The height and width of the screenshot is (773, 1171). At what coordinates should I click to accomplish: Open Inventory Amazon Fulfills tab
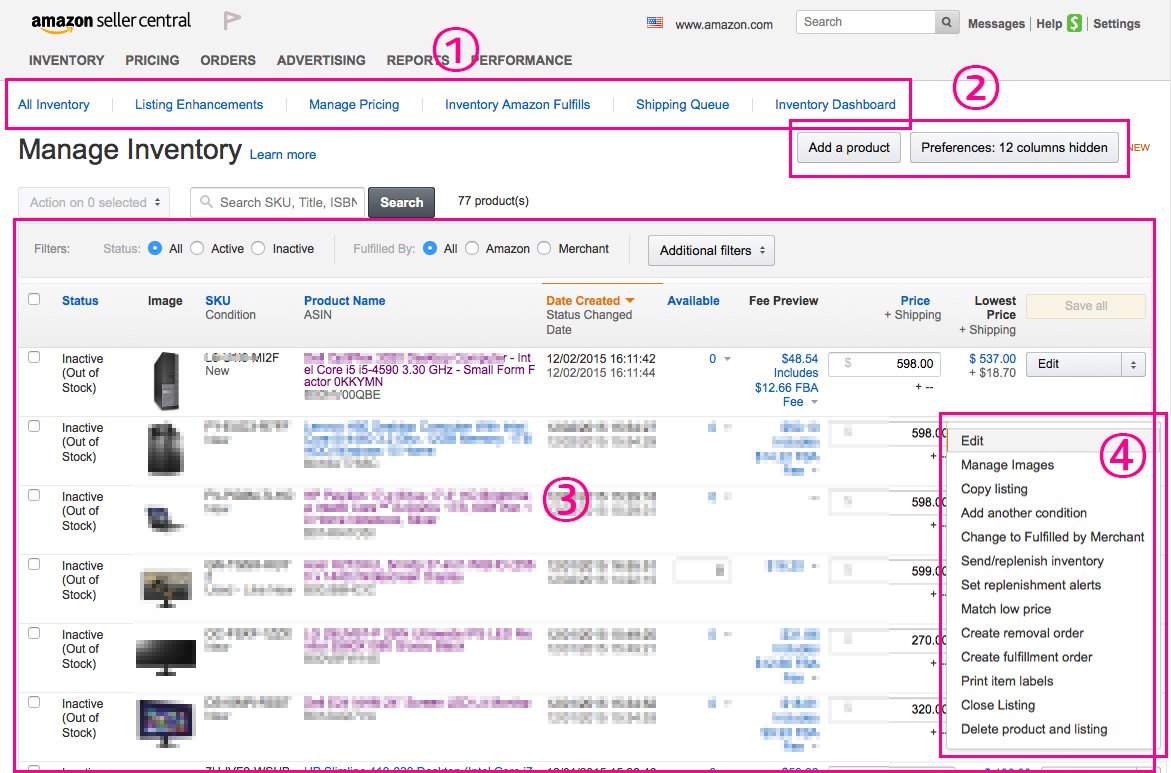pos(518,105)
